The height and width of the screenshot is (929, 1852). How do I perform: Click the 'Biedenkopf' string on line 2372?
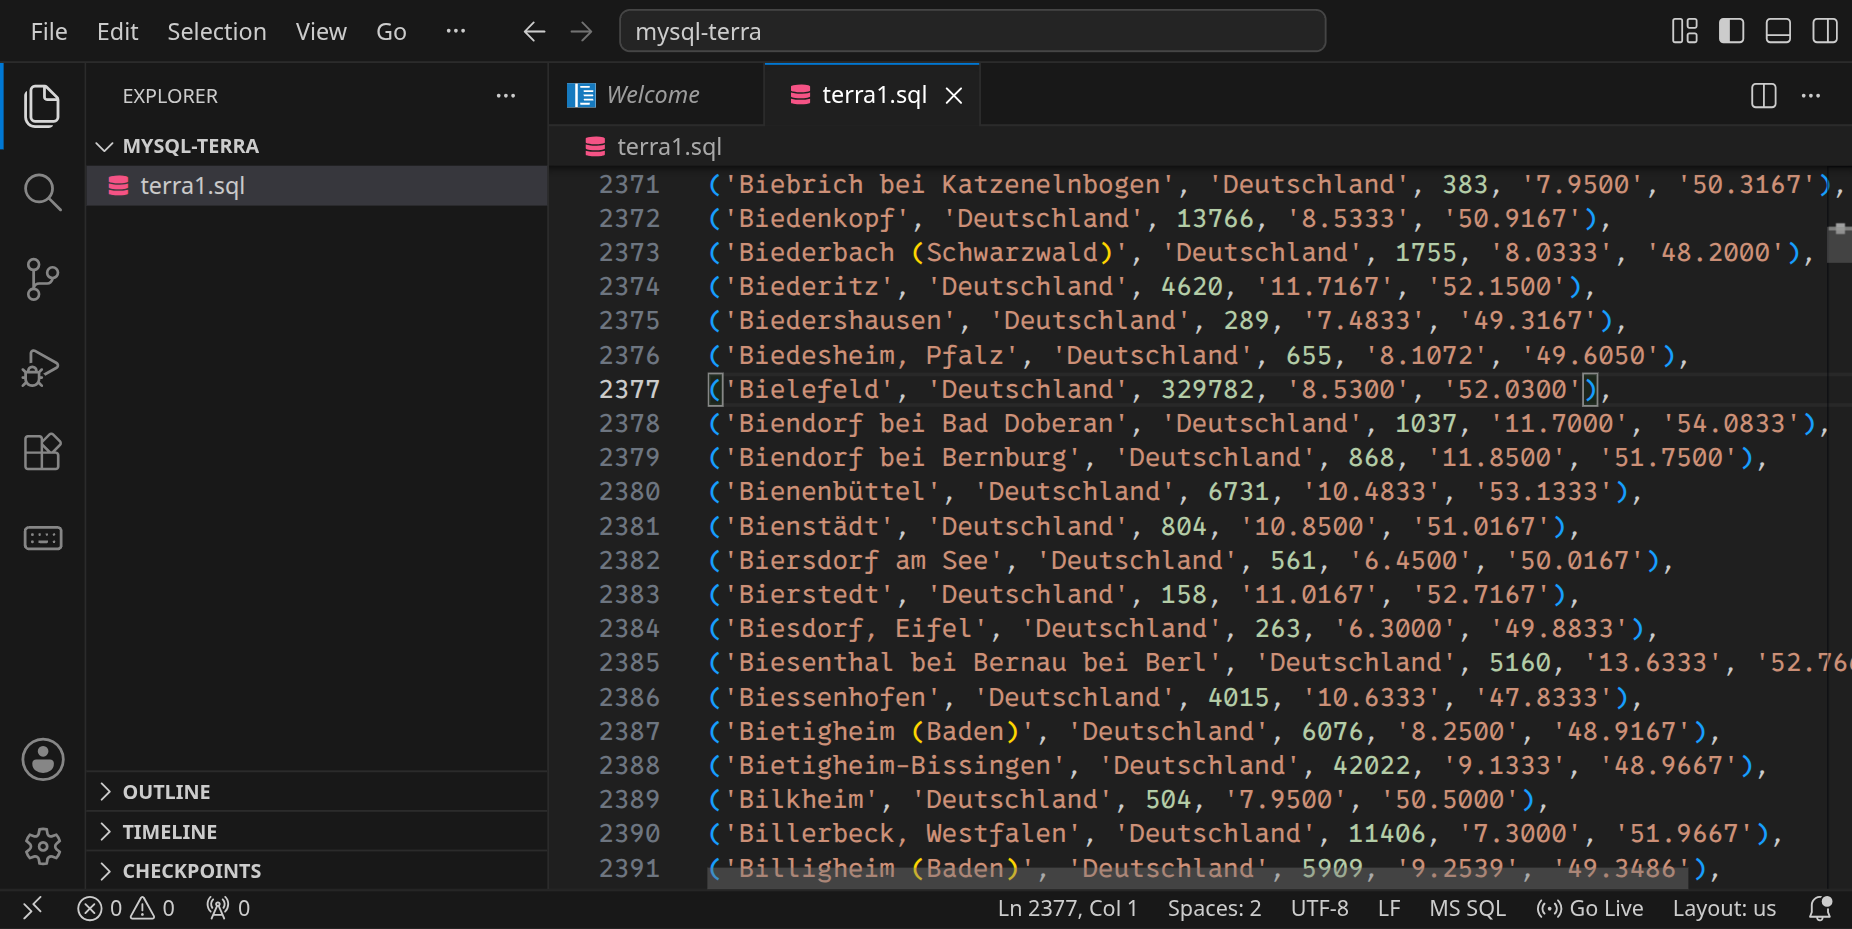(x=816, y=218)
